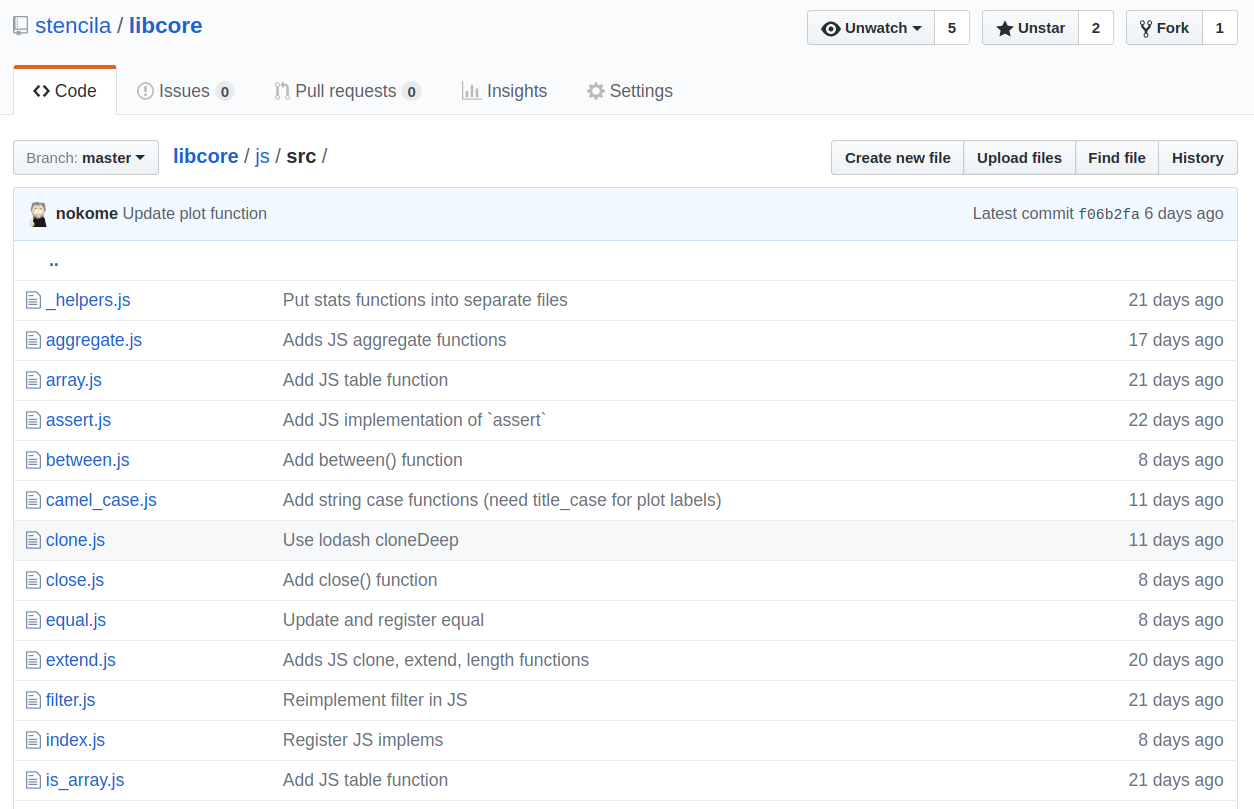The height and width of the screenshot is (809, 1254).
Task: Go up to parent directory (..)
Action: 54,261
